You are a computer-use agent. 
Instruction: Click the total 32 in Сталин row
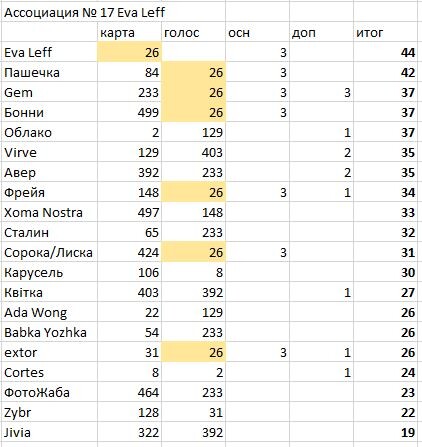point(385,232)
